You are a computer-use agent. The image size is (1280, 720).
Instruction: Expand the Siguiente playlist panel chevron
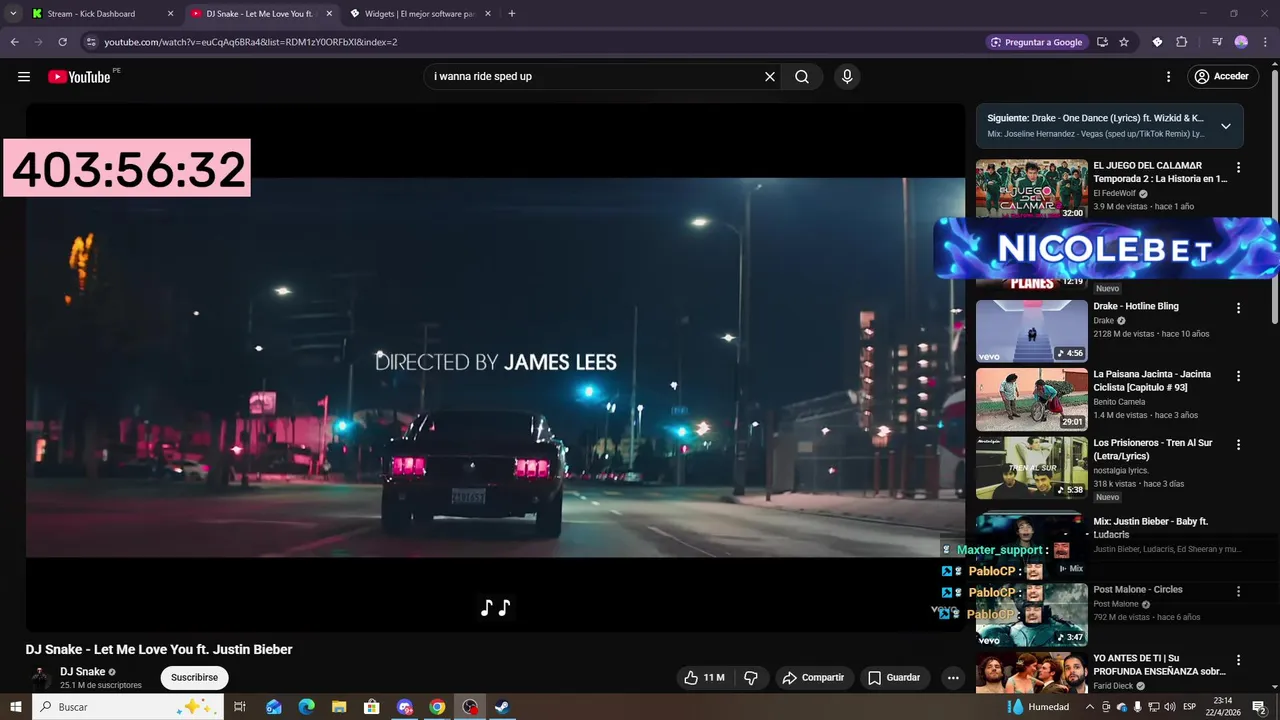pyautogui.click(x=1226, y=126)
